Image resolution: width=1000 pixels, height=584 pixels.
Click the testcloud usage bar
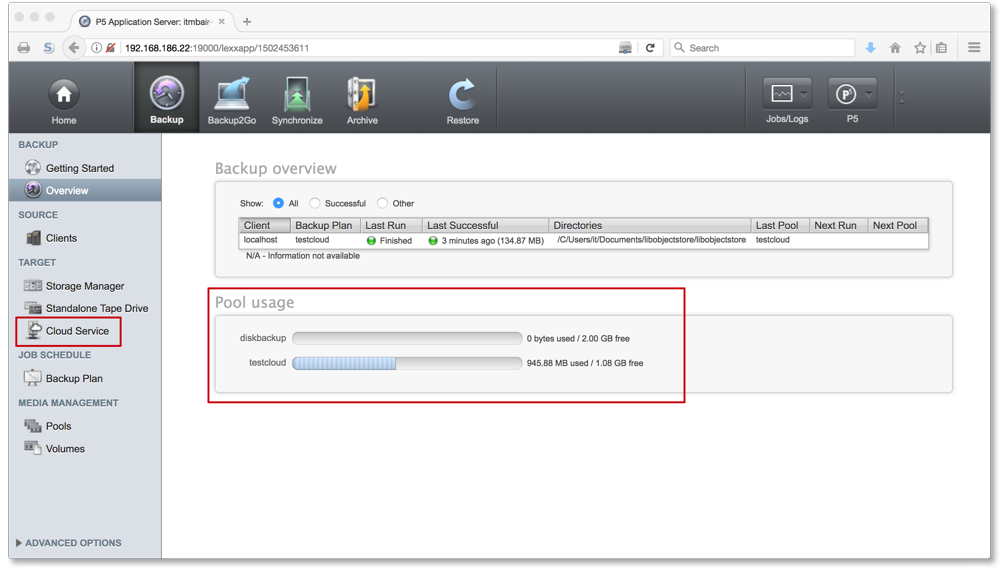coord(405,363)
